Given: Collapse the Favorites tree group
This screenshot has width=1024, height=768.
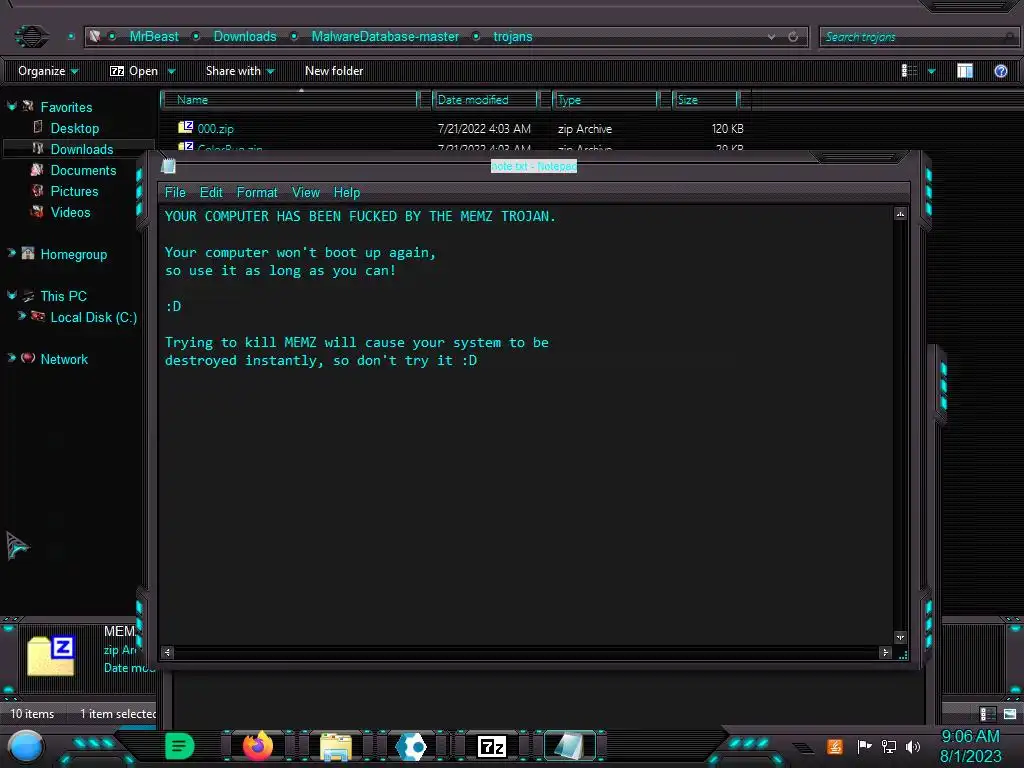Looking at the screenshot, I should [12, 106].
